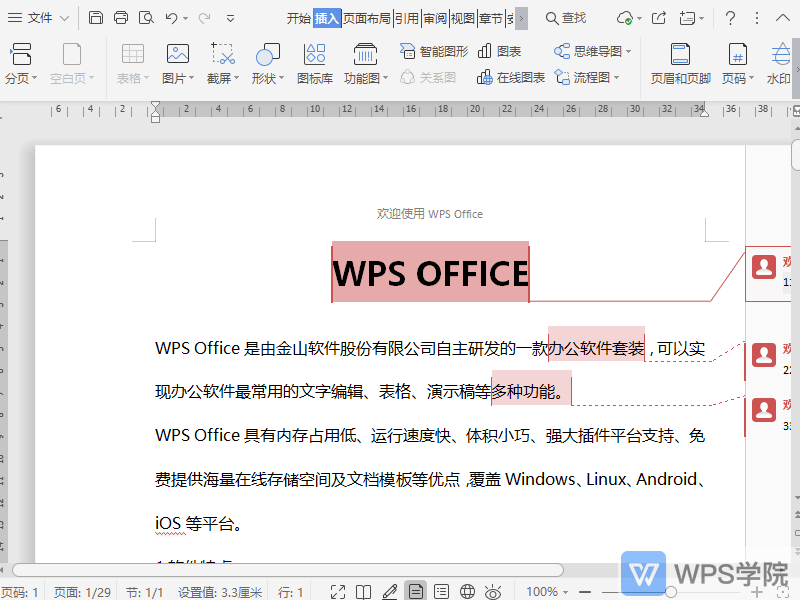The image size is (800, 600).
Task: Switch to 阅读版式 read layout view
Action: [363, 590]
